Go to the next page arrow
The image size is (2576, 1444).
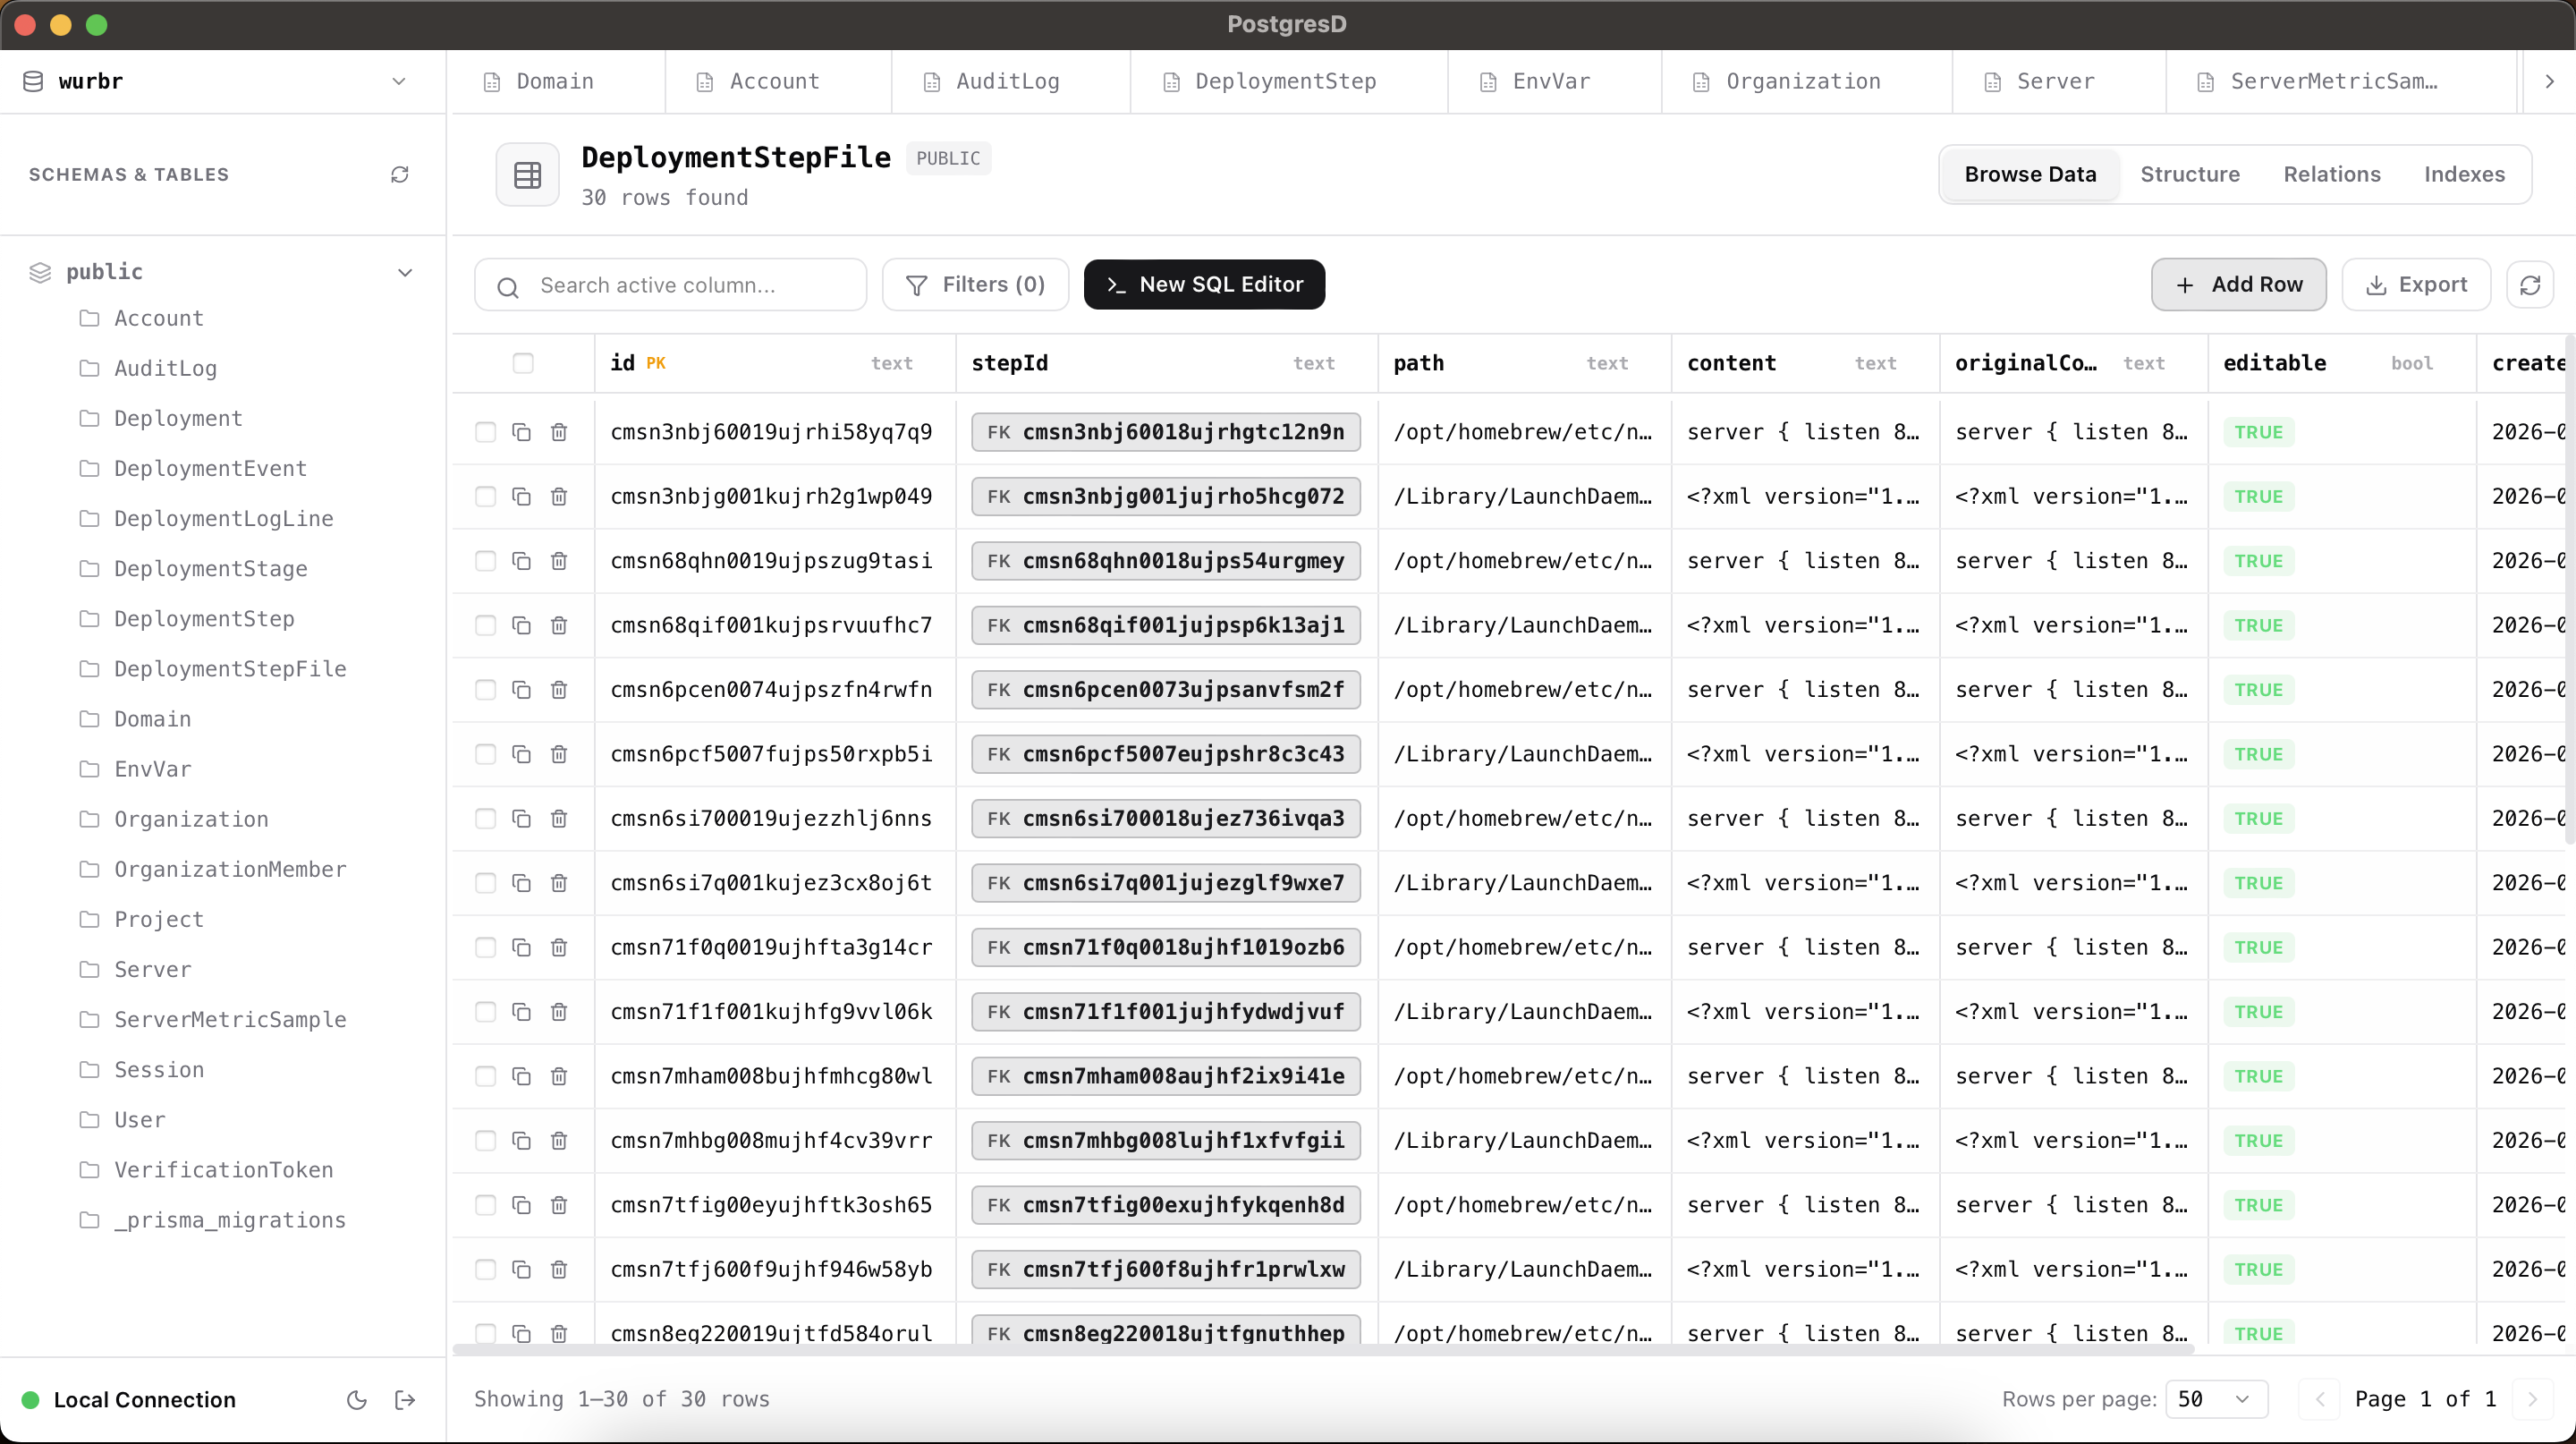(2532, 1399)
